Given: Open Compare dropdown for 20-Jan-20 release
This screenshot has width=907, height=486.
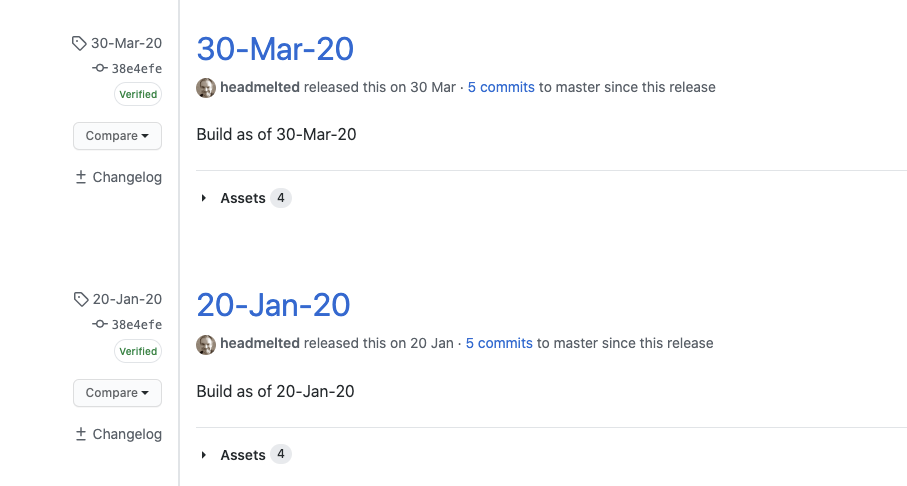Looking at the screenshot, I should pyautogui.click(x=117, y=393).
